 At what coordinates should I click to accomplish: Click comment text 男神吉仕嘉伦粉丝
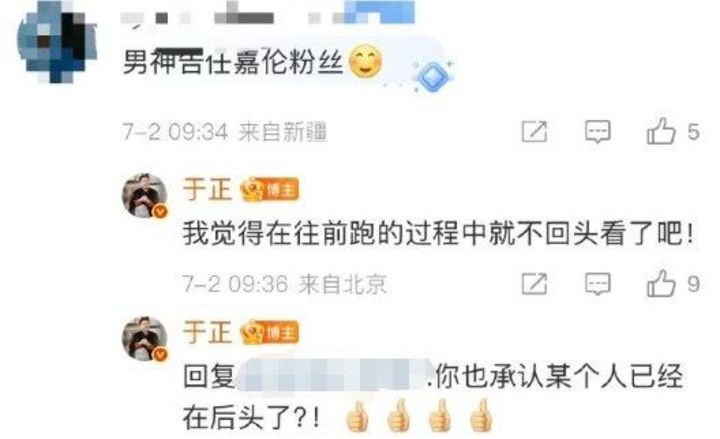233,62
